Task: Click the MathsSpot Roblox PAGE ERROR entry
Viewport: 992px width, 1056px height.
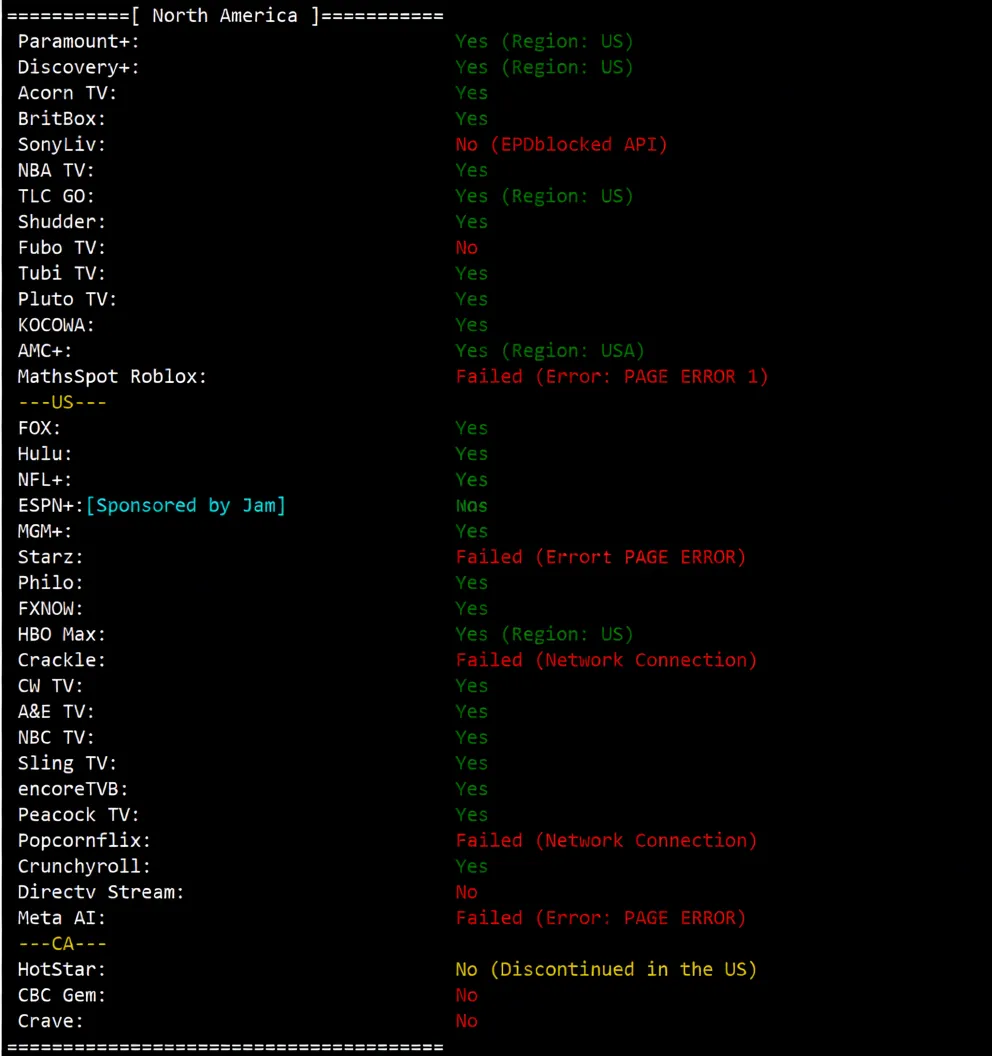Action: 612,376
